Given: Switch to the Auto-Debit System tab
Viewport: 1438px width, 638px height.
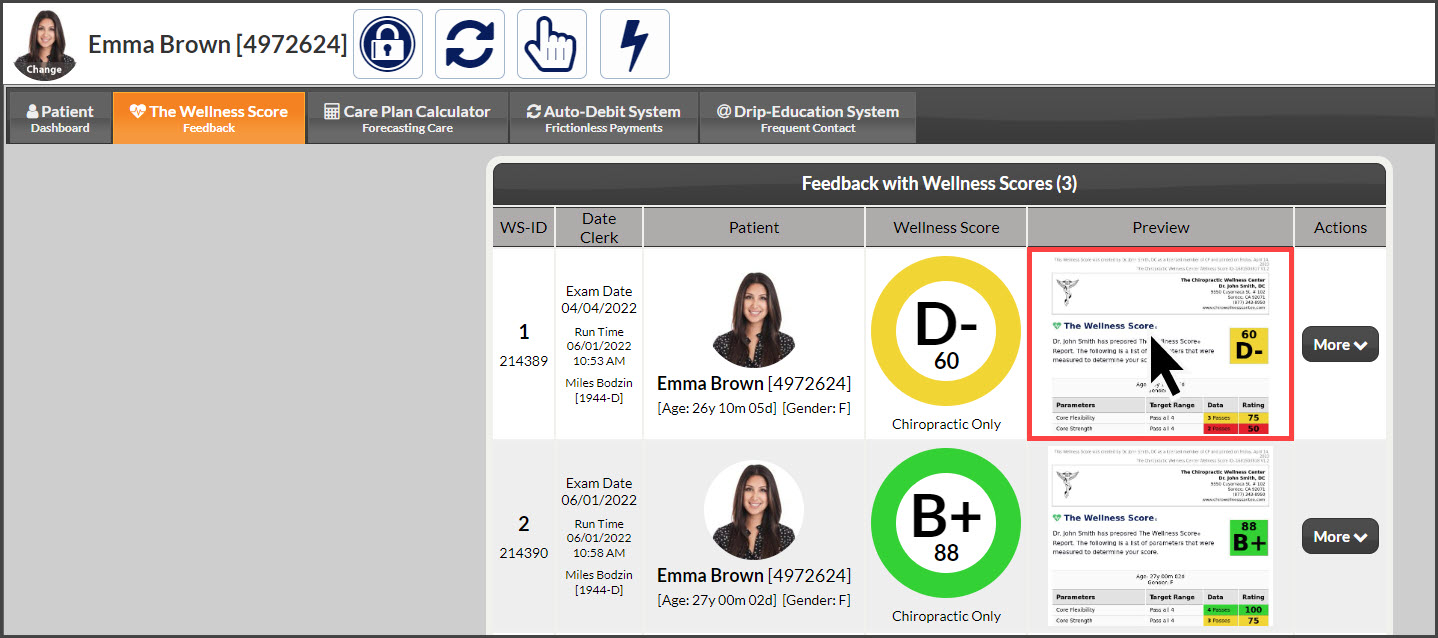Looking at the screenshot, I should [603, 118].
